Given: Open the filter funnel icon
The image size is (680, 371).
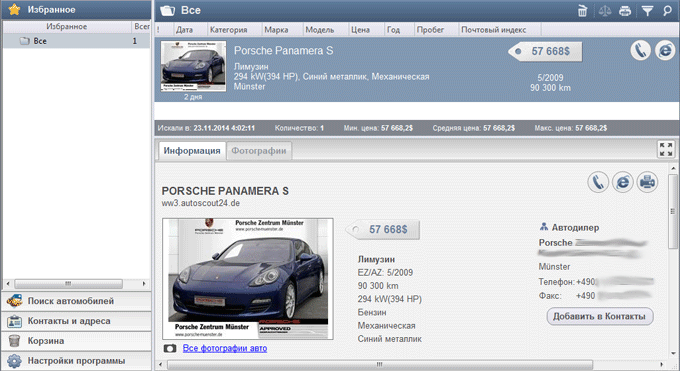Looking at the screenshot, I should tap(647, 11).
